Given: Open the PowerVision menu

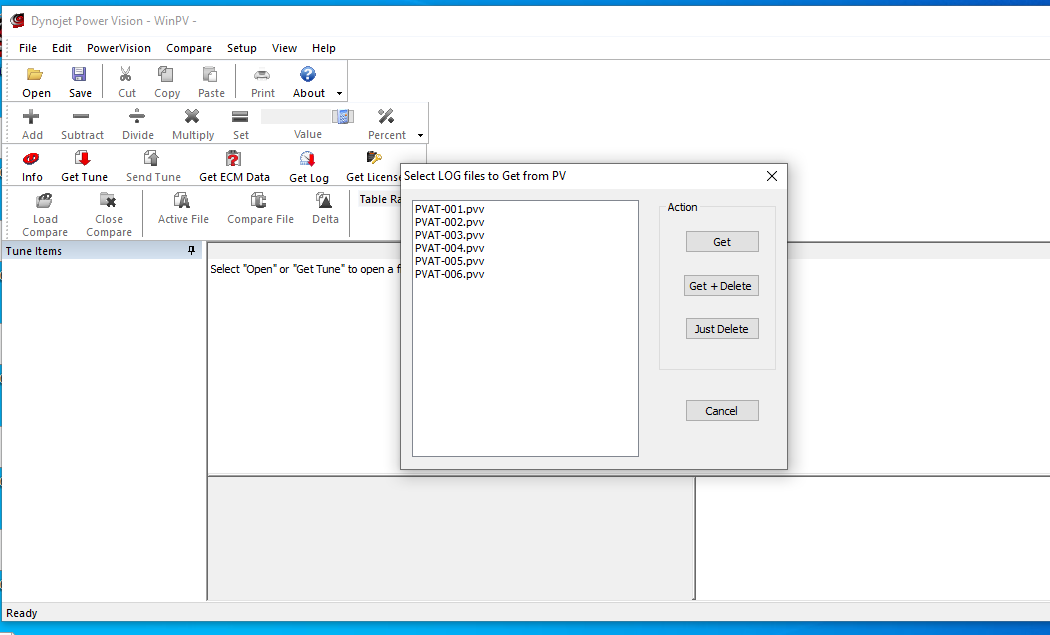Looking at the screenshot, I should (118, 48).
